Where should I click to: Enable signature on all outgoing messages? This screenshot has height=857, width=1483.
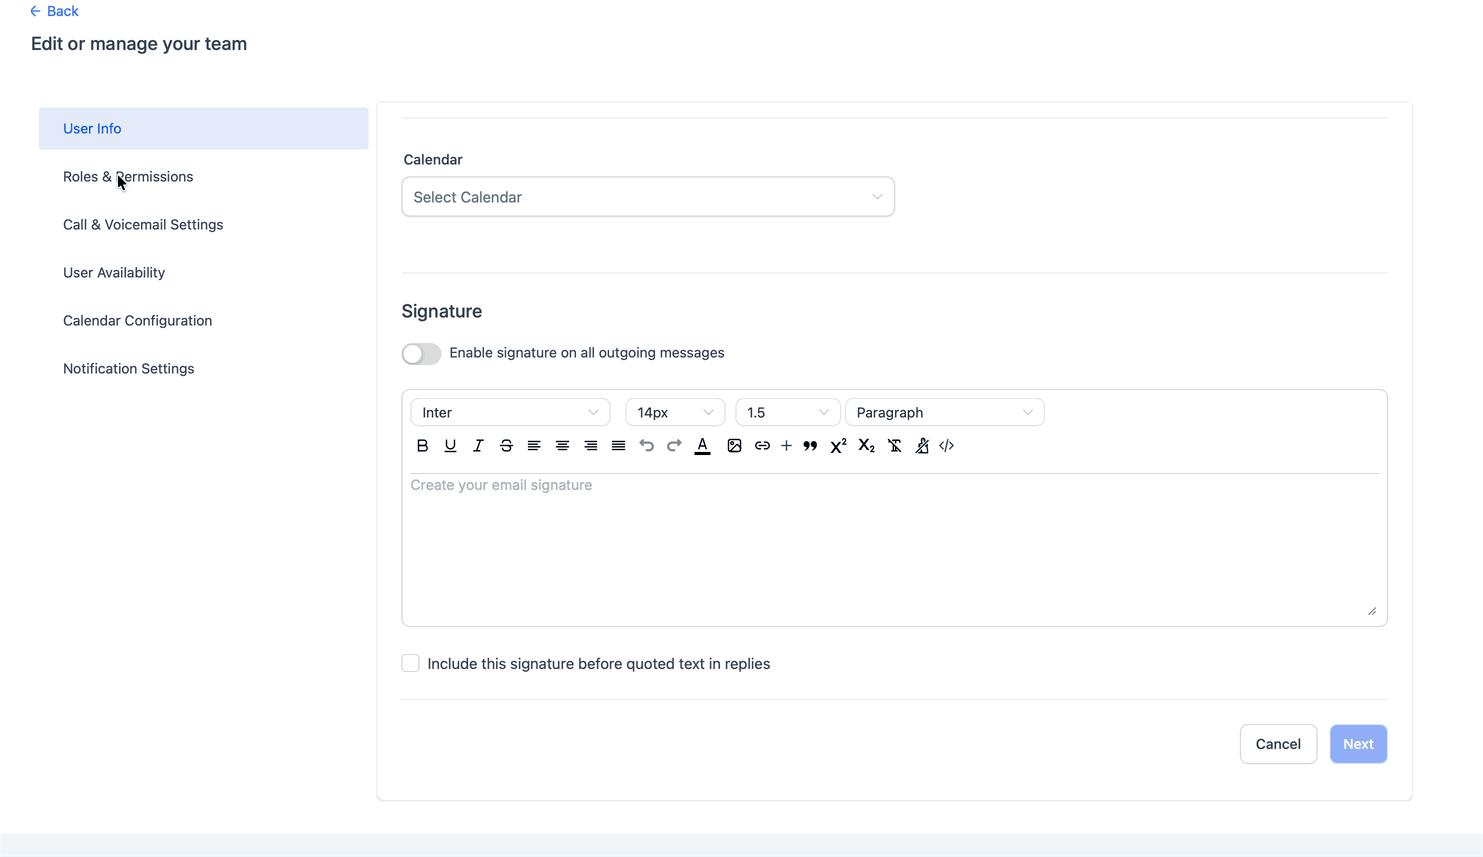pos(421,354)
